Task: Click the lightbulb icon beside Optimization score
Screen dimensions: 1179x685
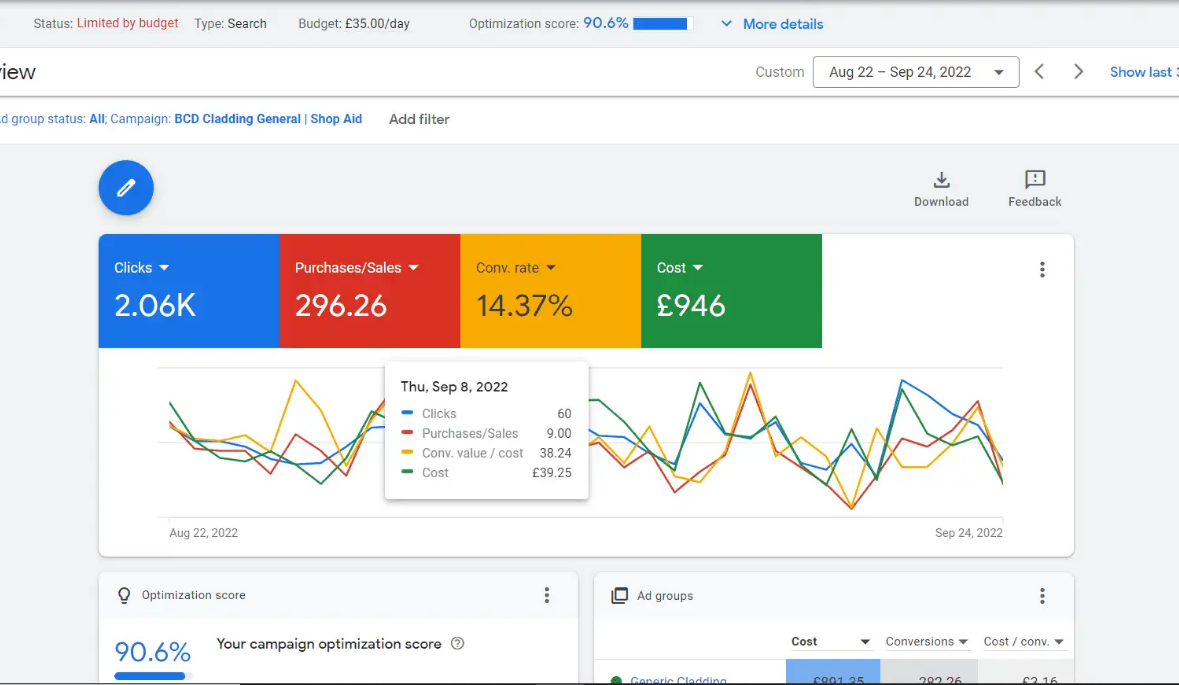Action: coord(124,596)
